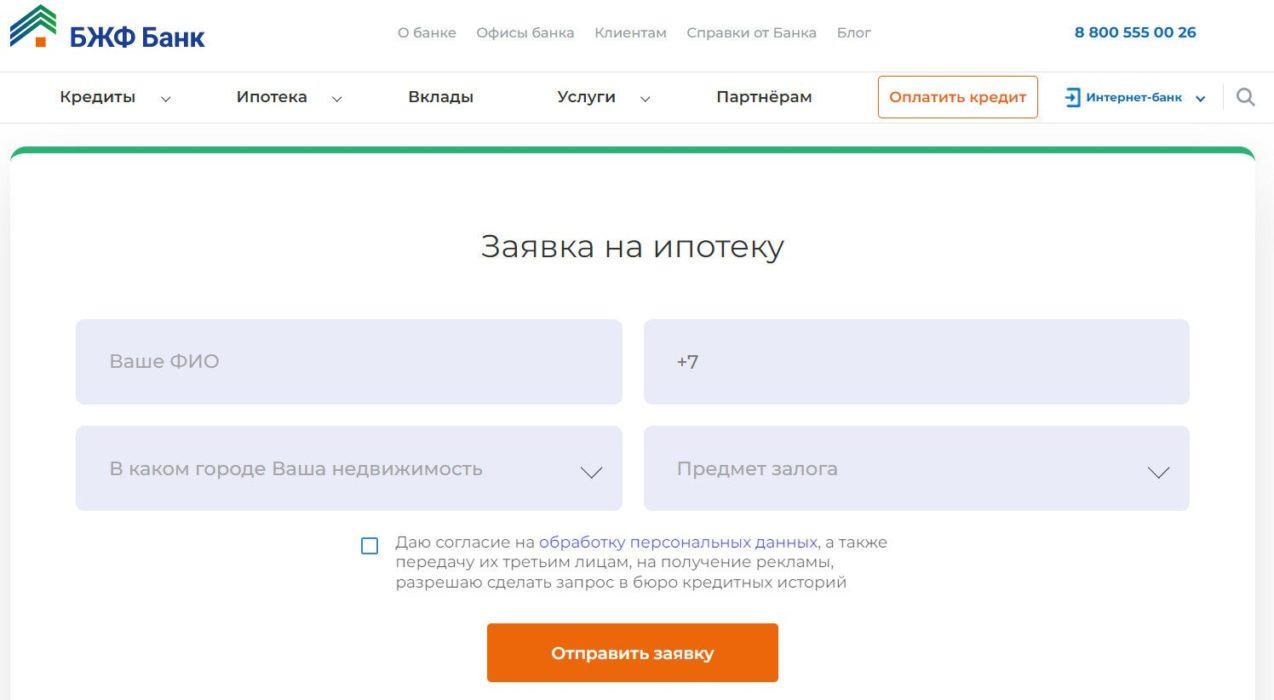Click the Предмет залога dropdown arrow
The height and width of the screenshot is (700, 1274).
point(1158,469)
